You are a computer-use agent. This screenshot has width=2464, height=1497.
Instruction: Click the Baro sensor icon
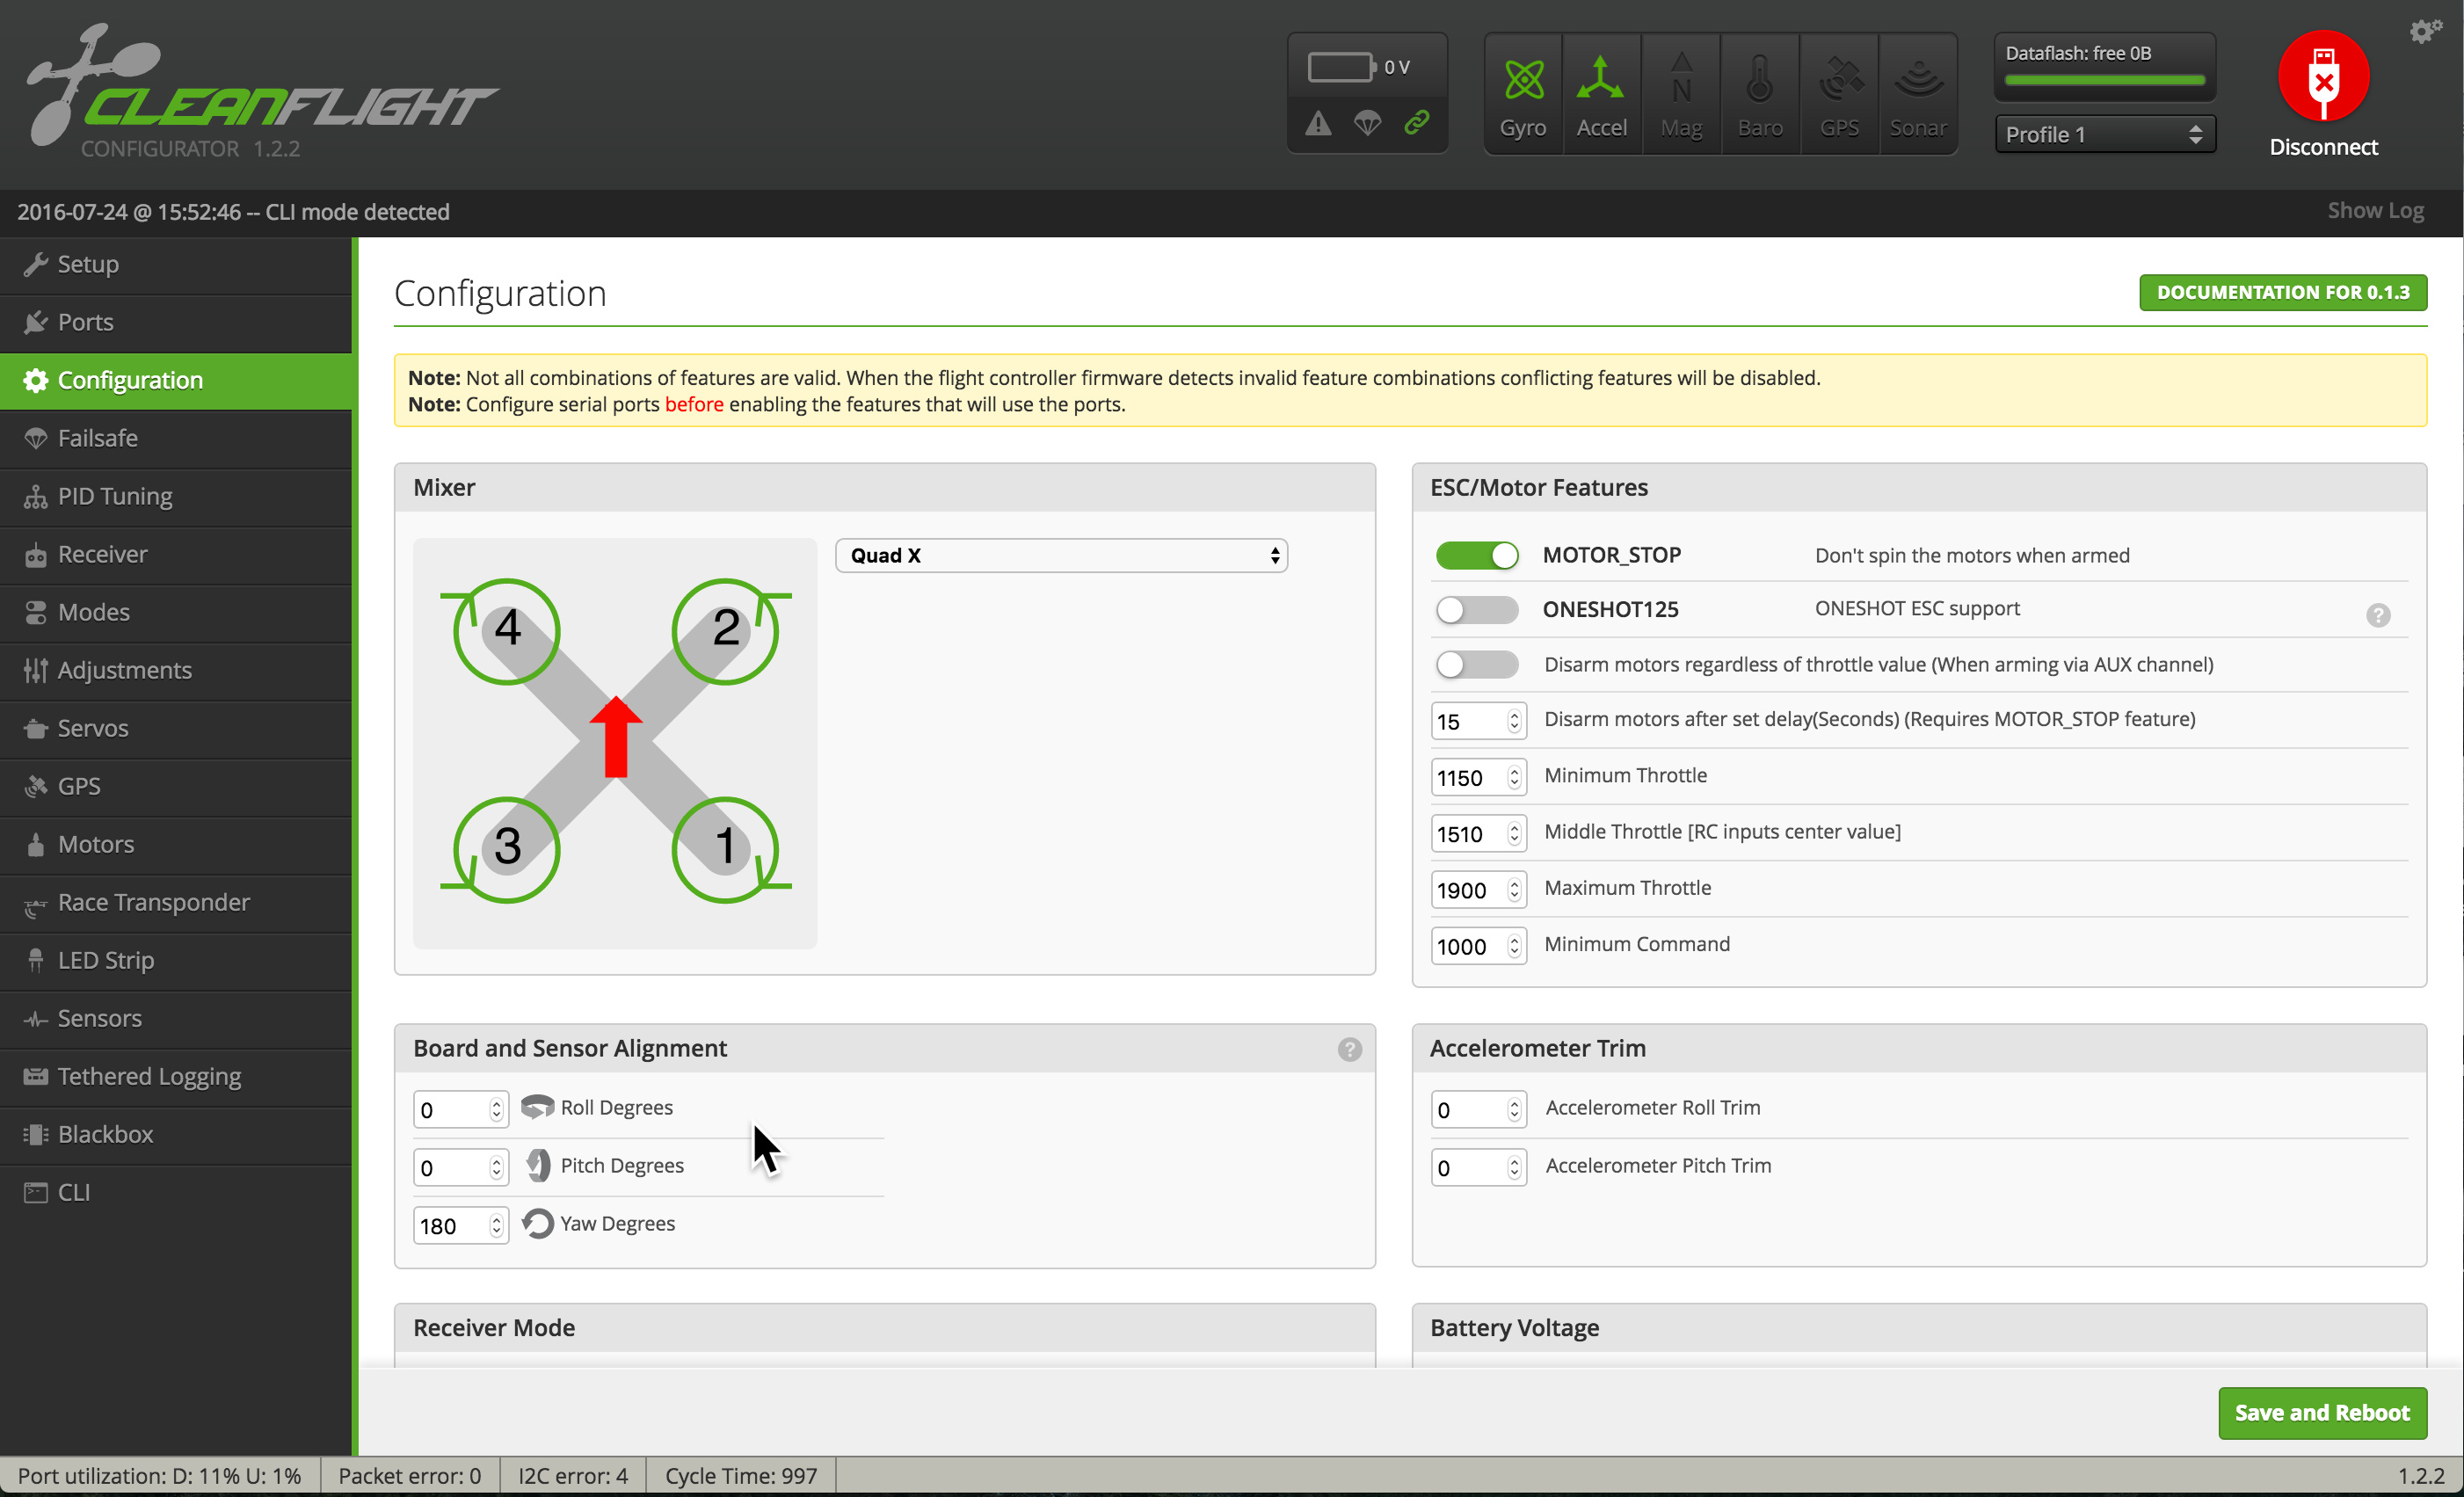(1760, 79)
